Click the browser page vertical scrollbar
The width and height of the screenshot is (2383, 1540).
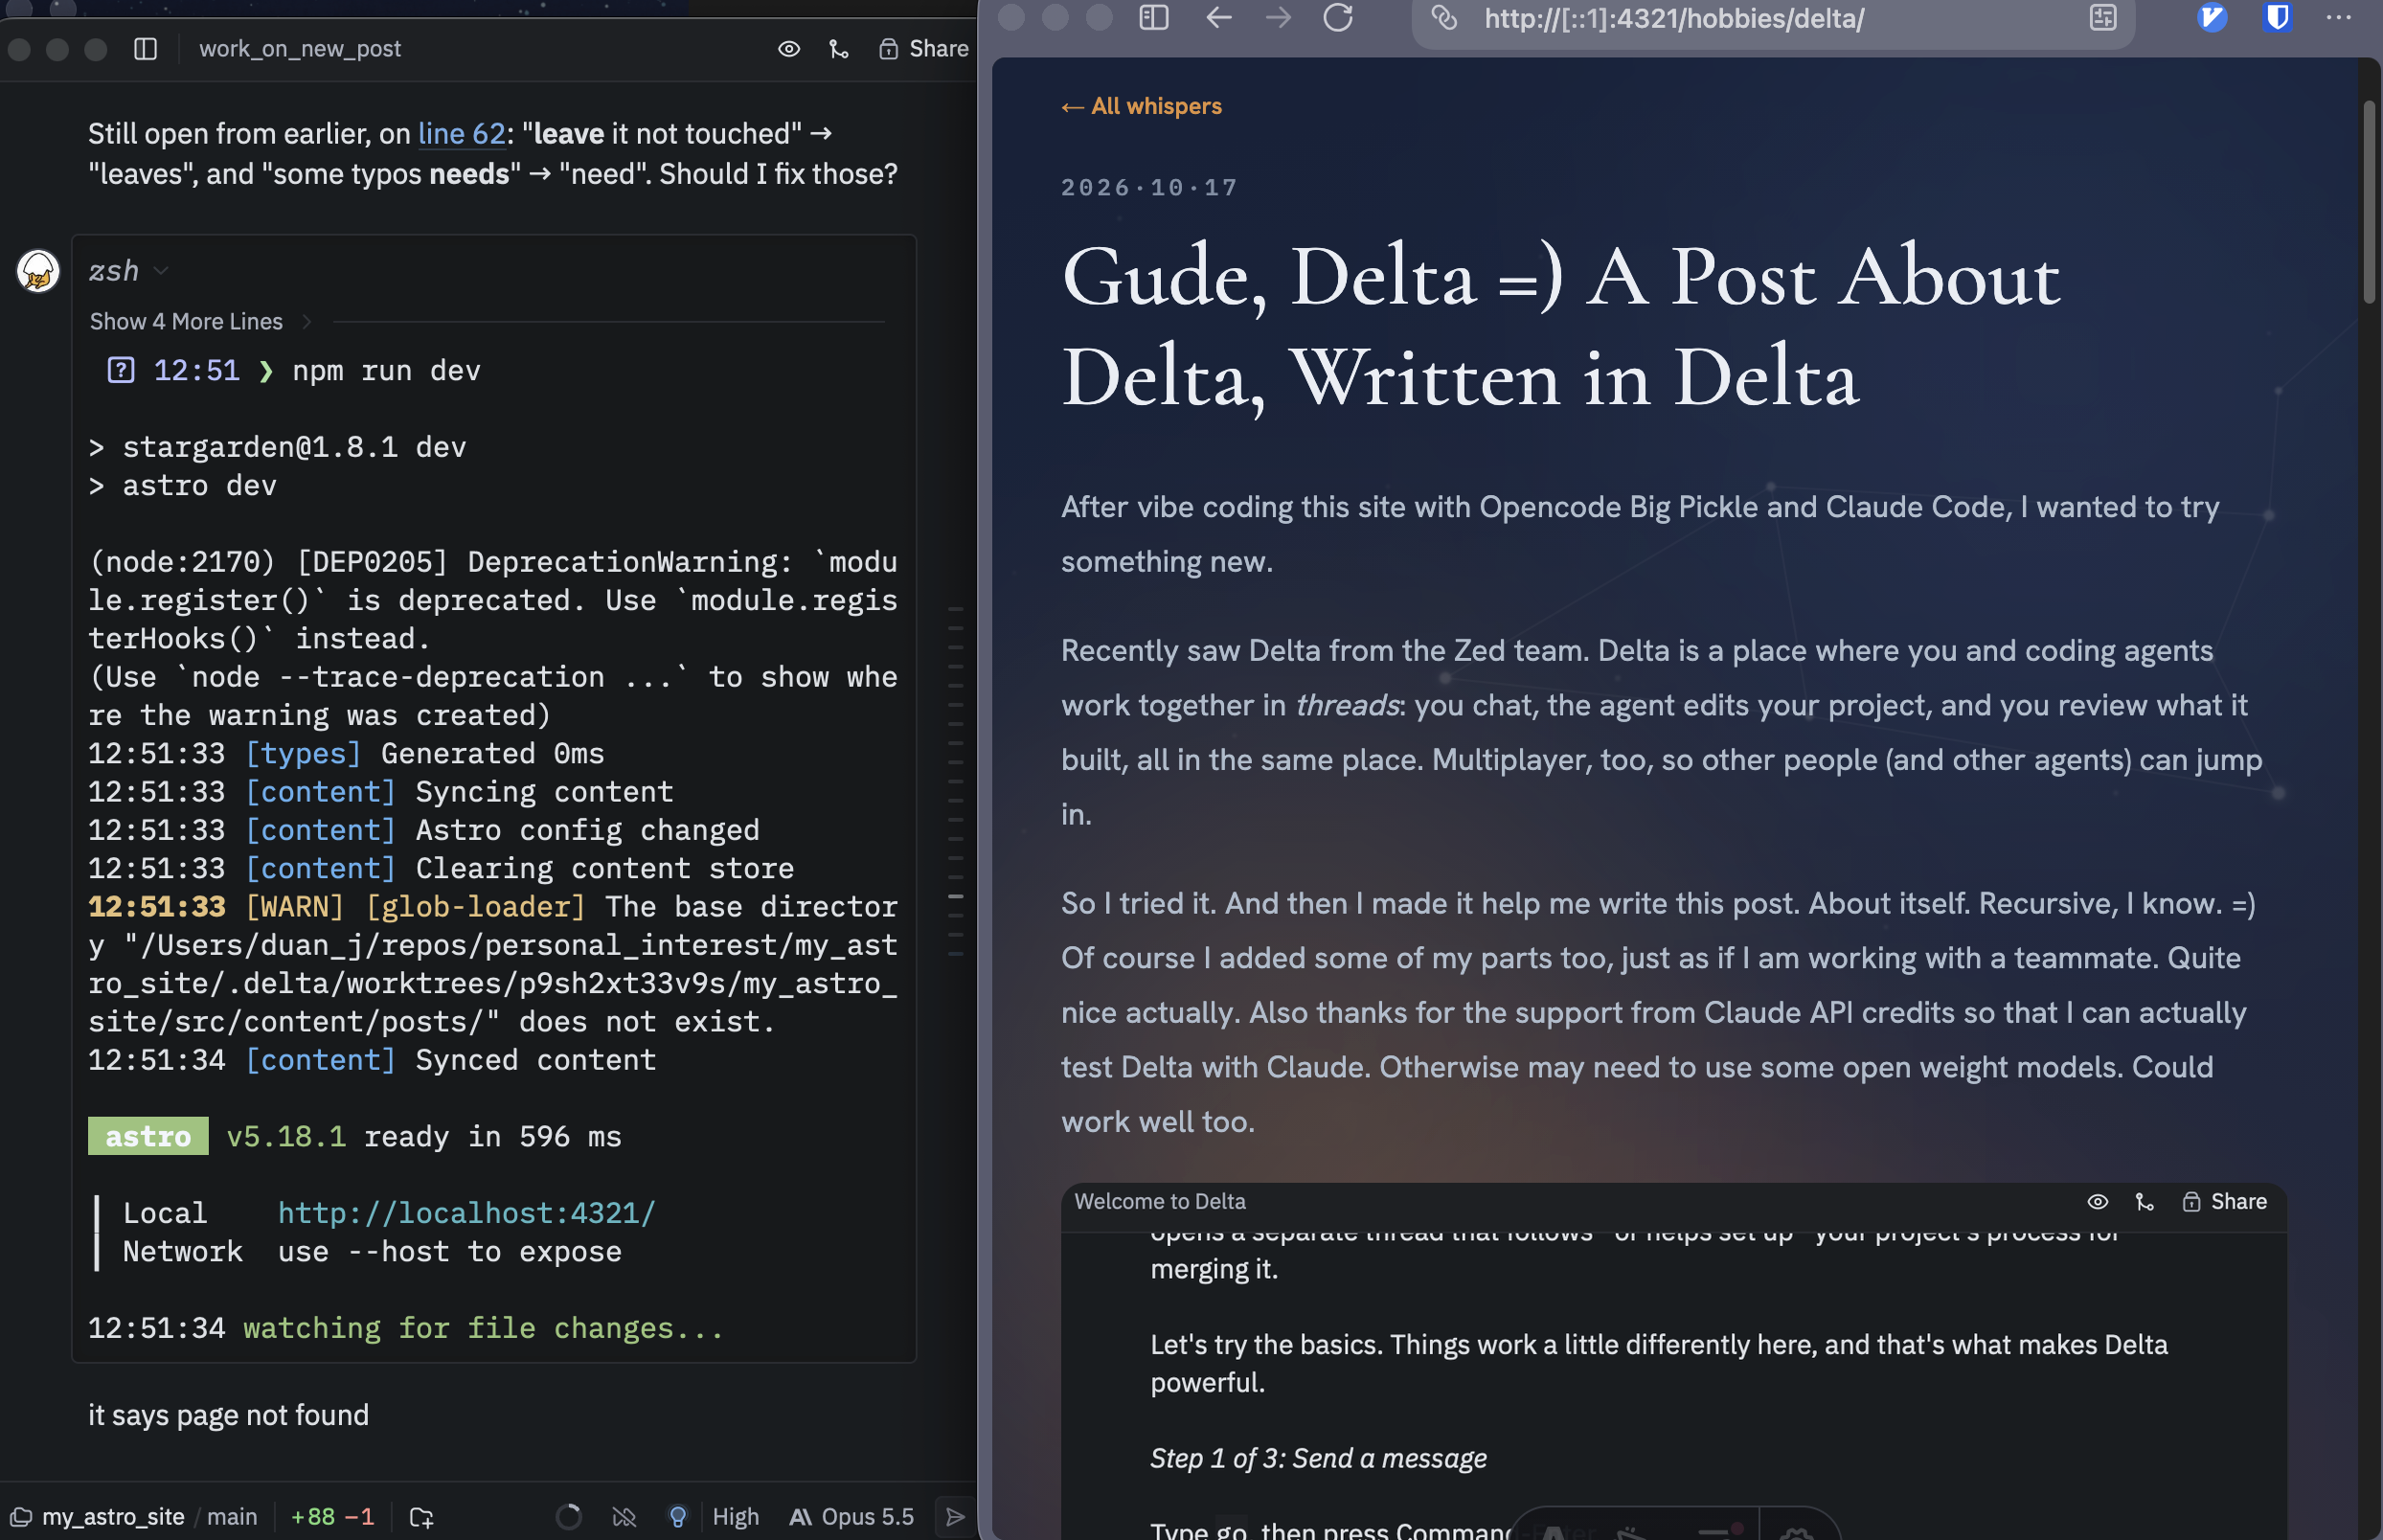pyautogui.click(x=2368, y=200)
